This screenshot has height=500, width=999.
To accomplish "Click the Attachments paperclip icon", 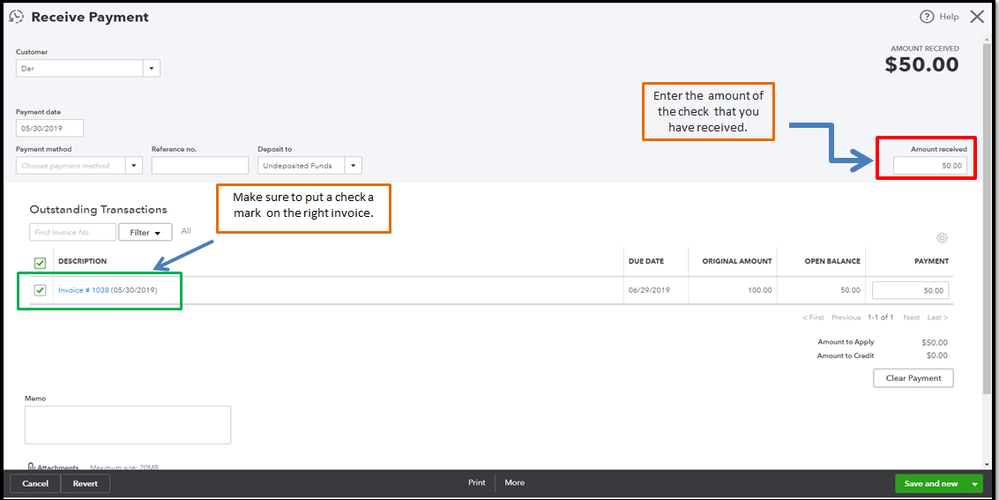I will 32,468.
